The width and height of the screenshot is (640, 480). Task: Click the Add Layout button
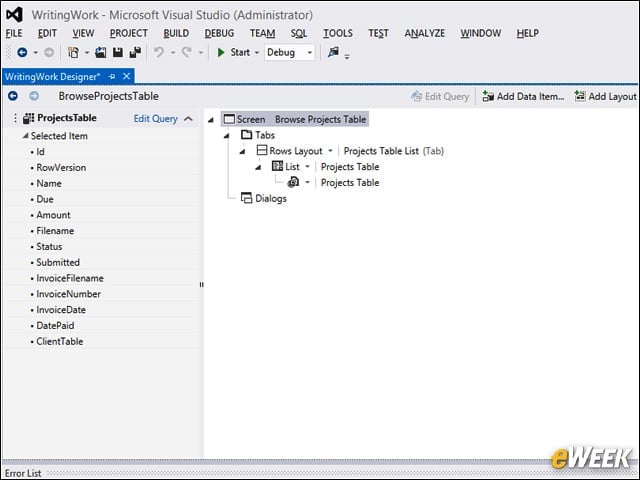pyautogui.click(x=606, y=96)
